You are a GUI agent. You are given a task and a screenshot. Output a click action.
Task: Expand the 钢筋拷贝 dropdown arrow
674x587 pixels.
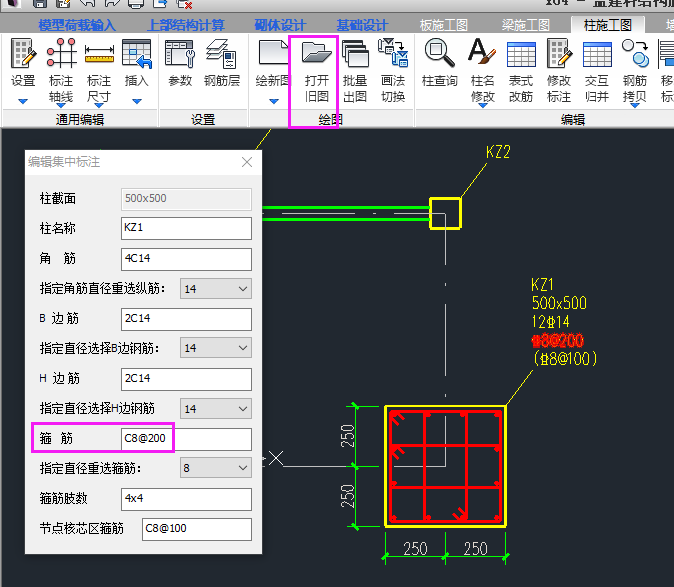[635, 105]
